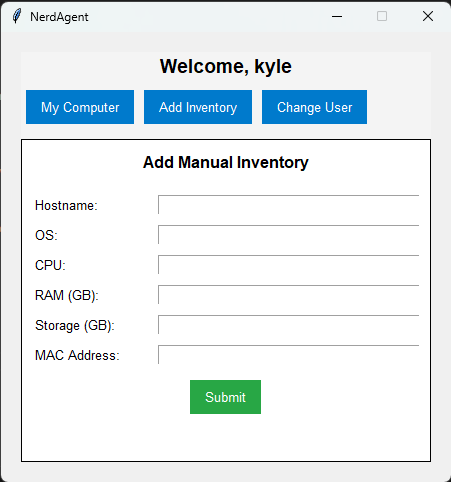Click the Add Manual Inventory title

(226, 163)
